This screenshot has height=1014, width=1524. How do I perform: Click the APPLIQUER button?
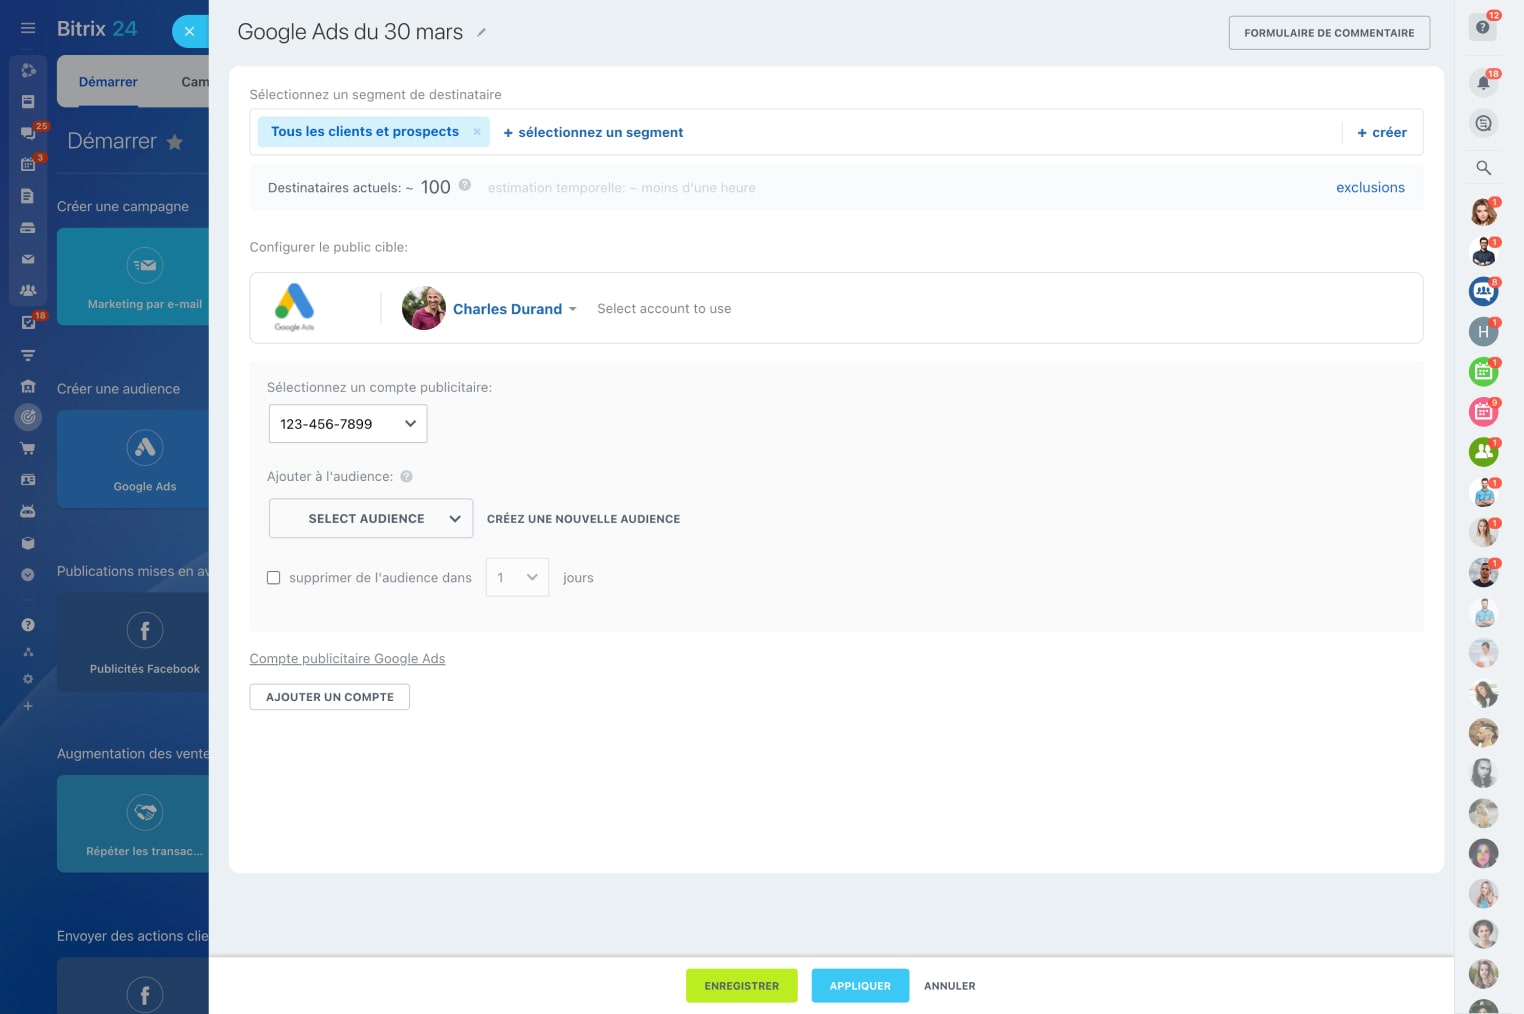[x=860, y=986]
